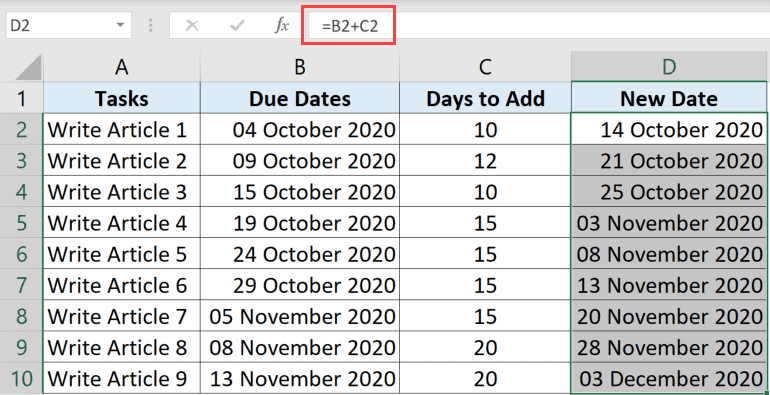Viewport: 770px width, 395px height.
Task: Click the Tasks header cell
Action: tap(122, 98)
